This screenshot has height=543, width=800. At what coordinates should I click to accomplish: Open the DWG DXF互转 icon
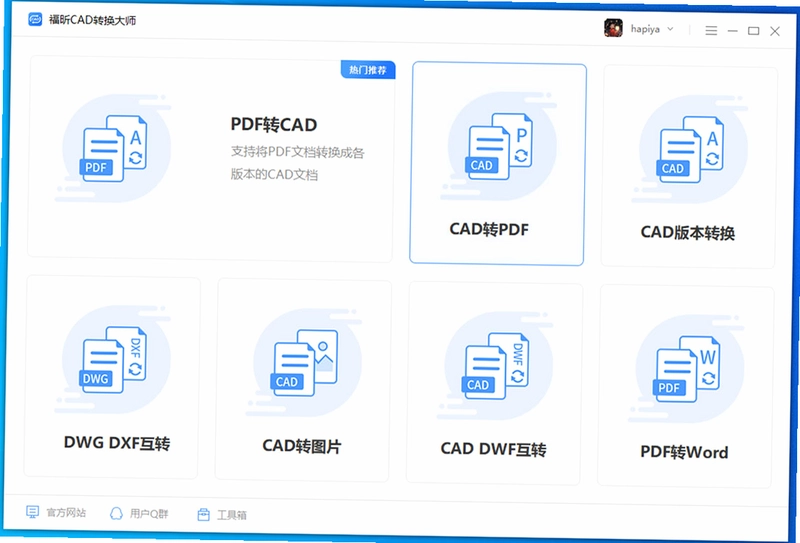coord(113,360)
